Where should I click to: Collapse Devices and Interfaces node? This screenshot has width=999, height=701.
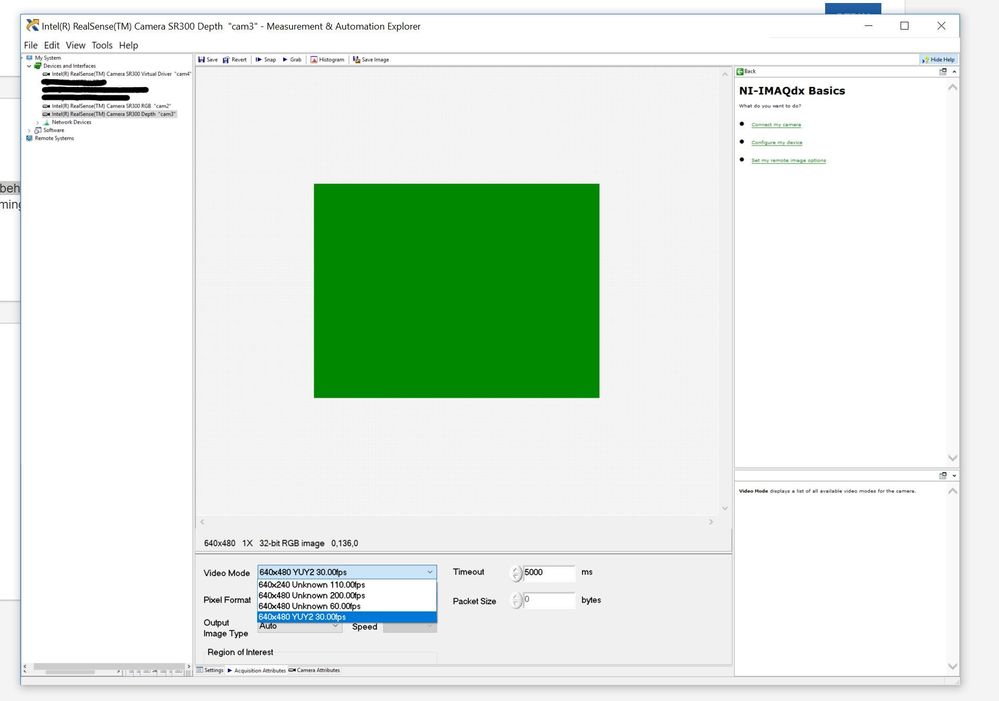click(29, 66)
